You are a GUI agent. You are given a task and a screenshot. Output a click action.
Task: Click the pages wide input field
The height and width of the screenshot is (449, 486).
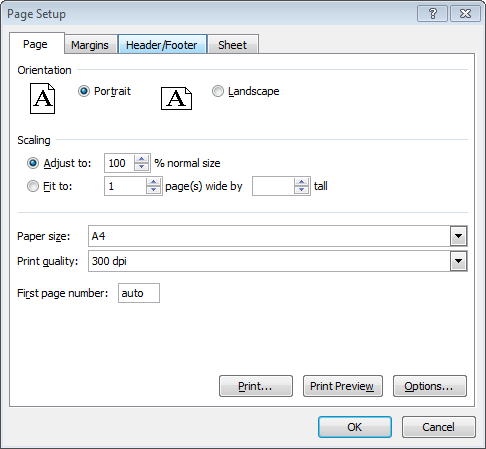coord(125,186)
